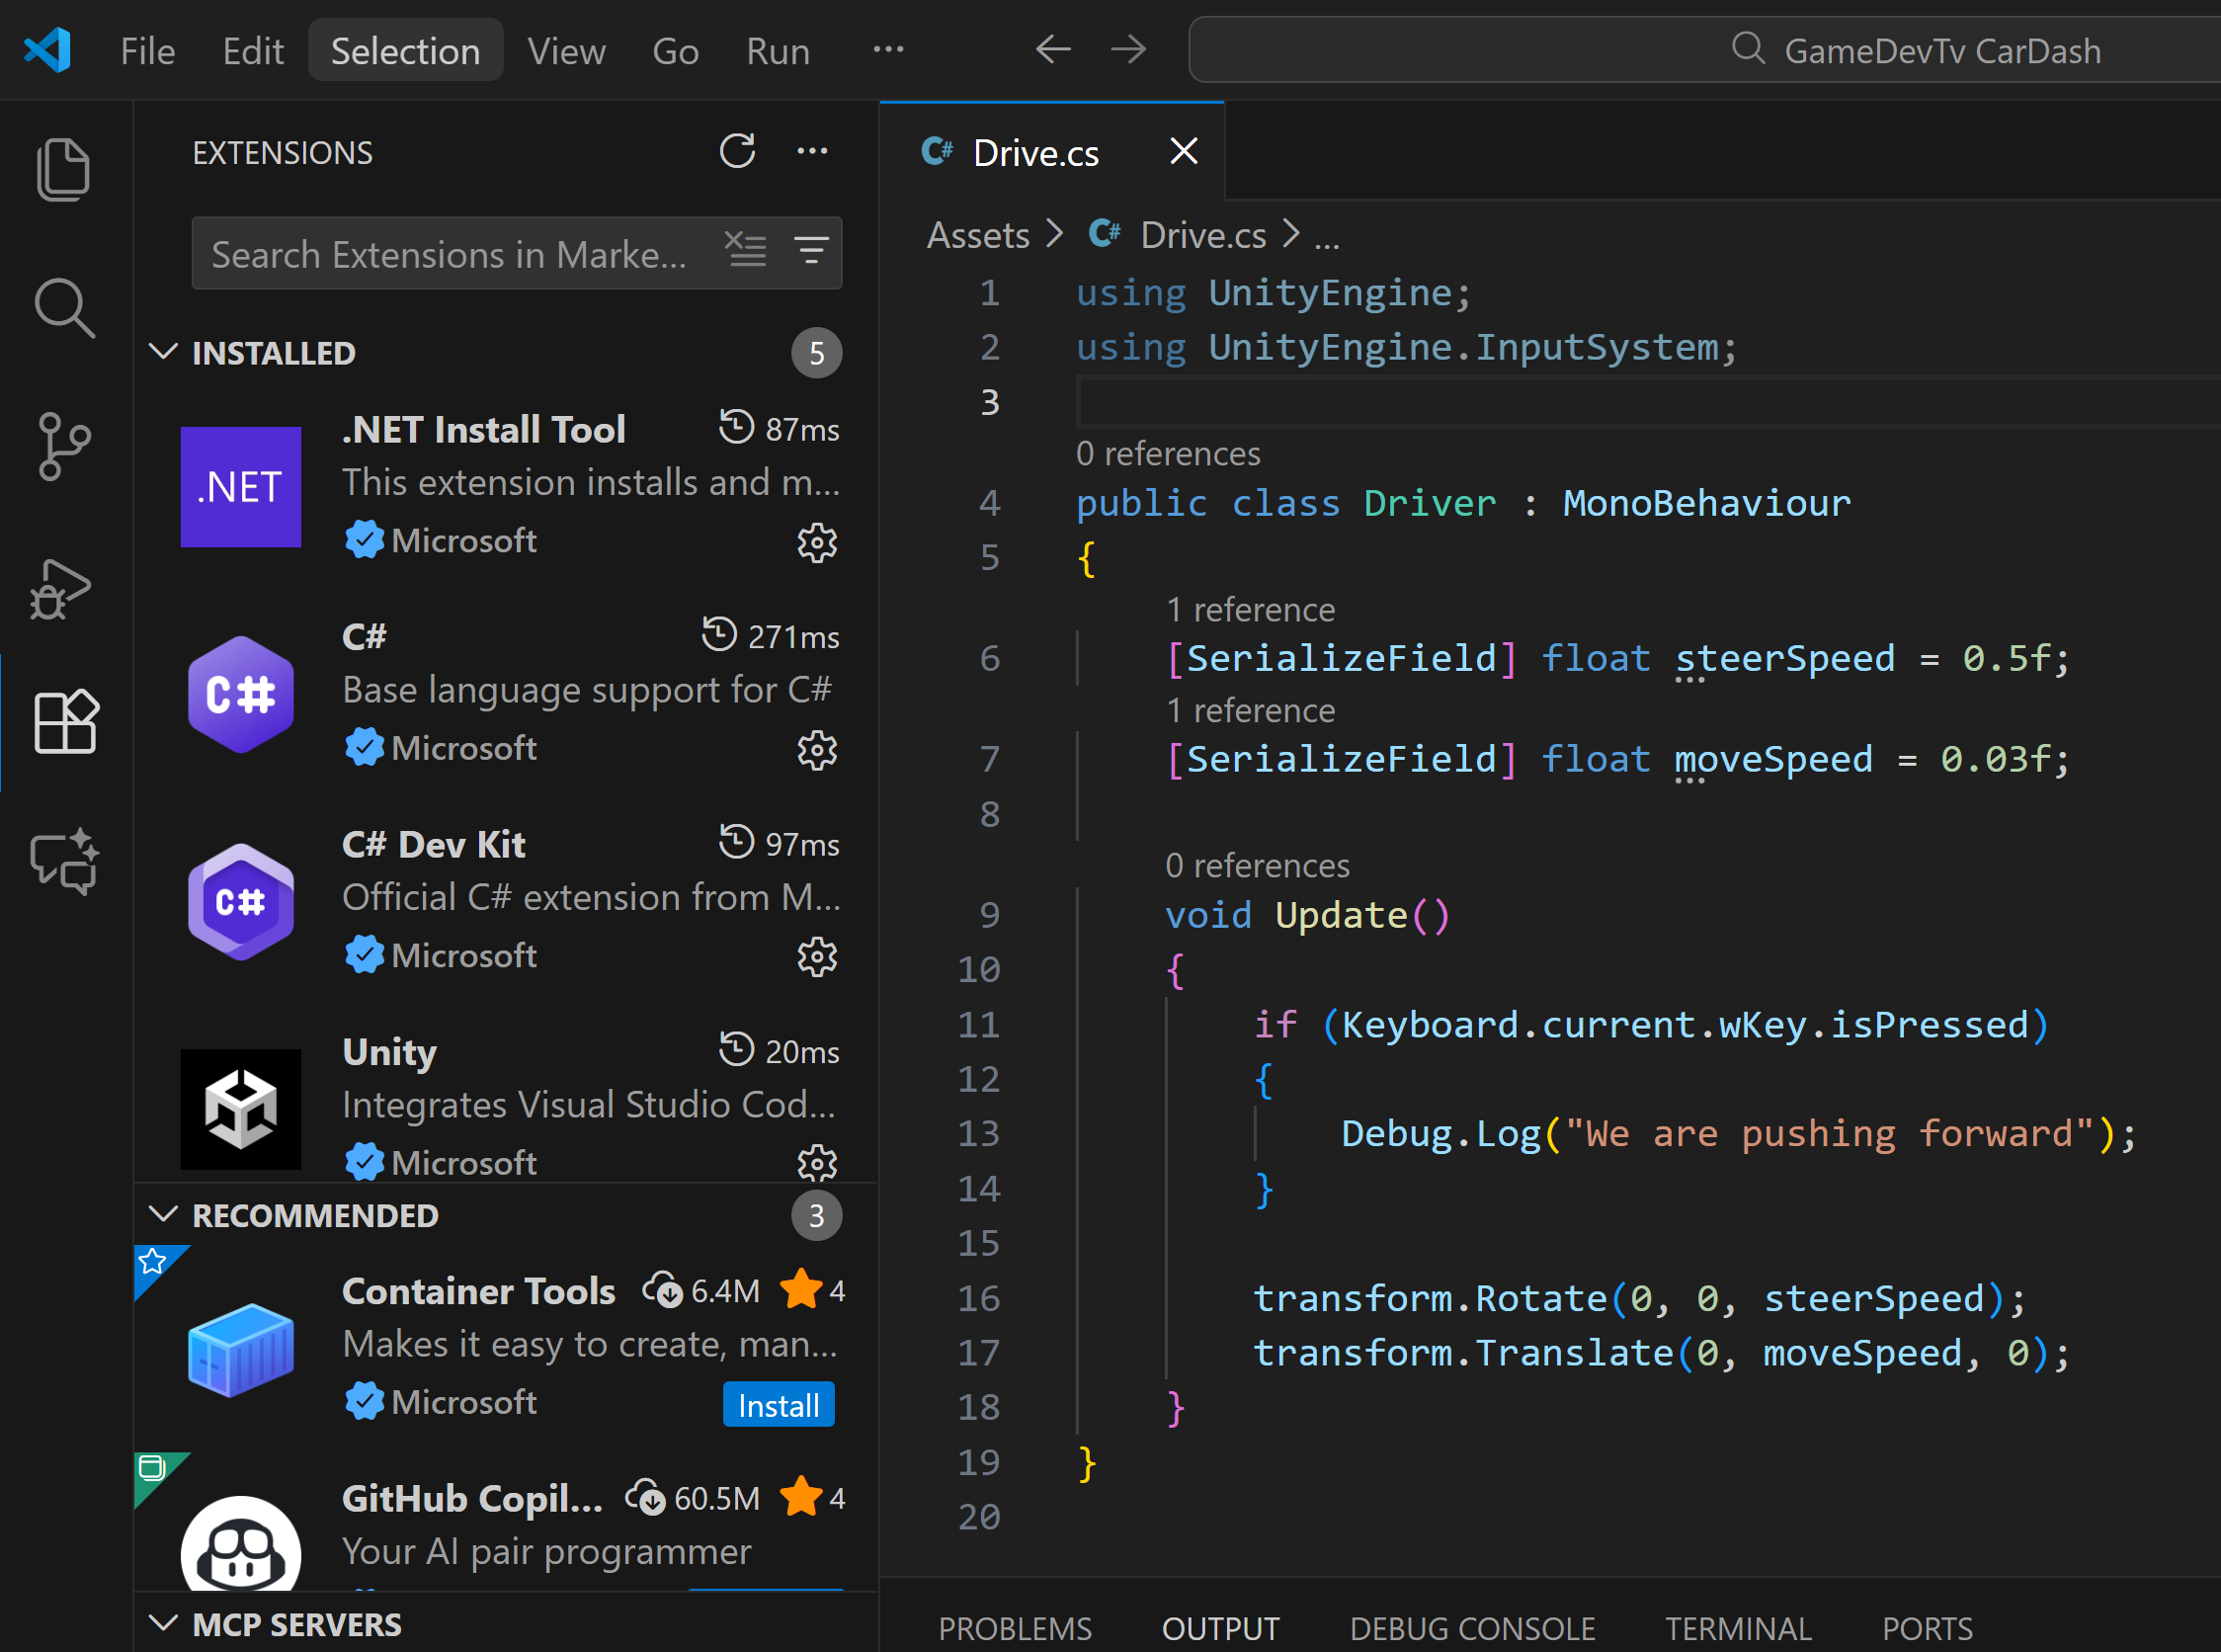
Task: Open manage gear for .NET Install Tool
Action: point(816,543)
